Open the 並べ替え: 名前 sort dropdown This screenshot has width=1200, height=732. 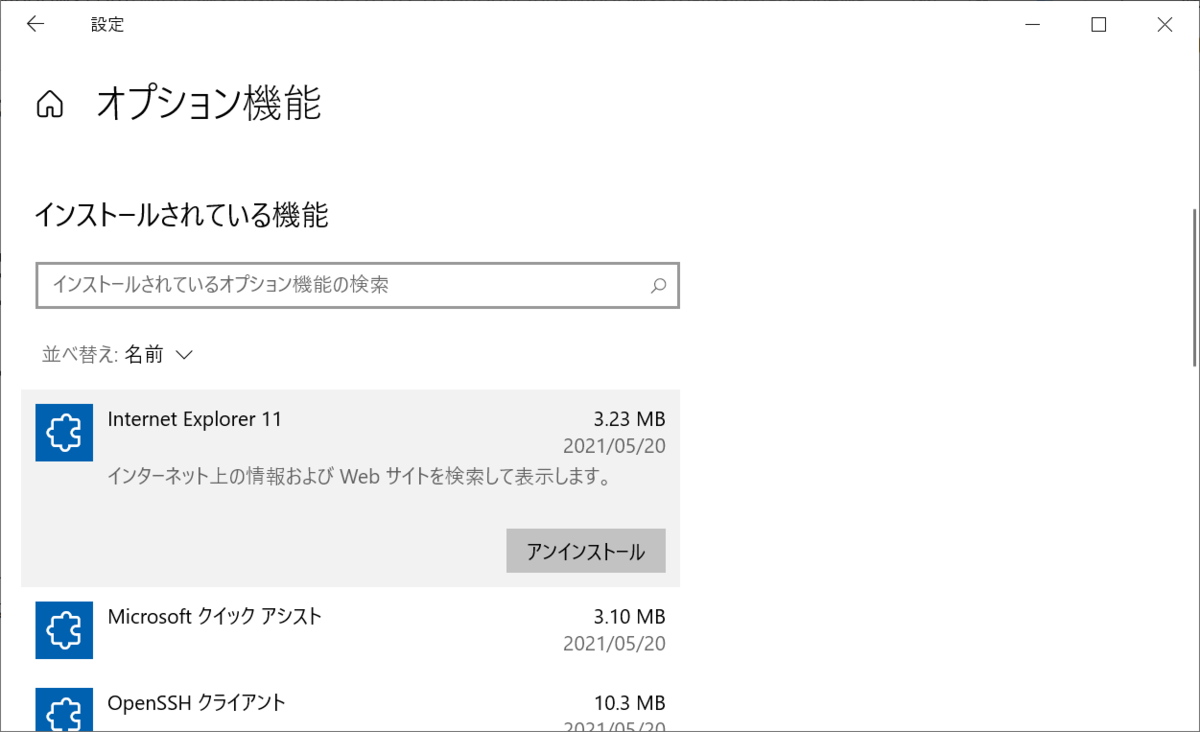(x=118, y=354)
